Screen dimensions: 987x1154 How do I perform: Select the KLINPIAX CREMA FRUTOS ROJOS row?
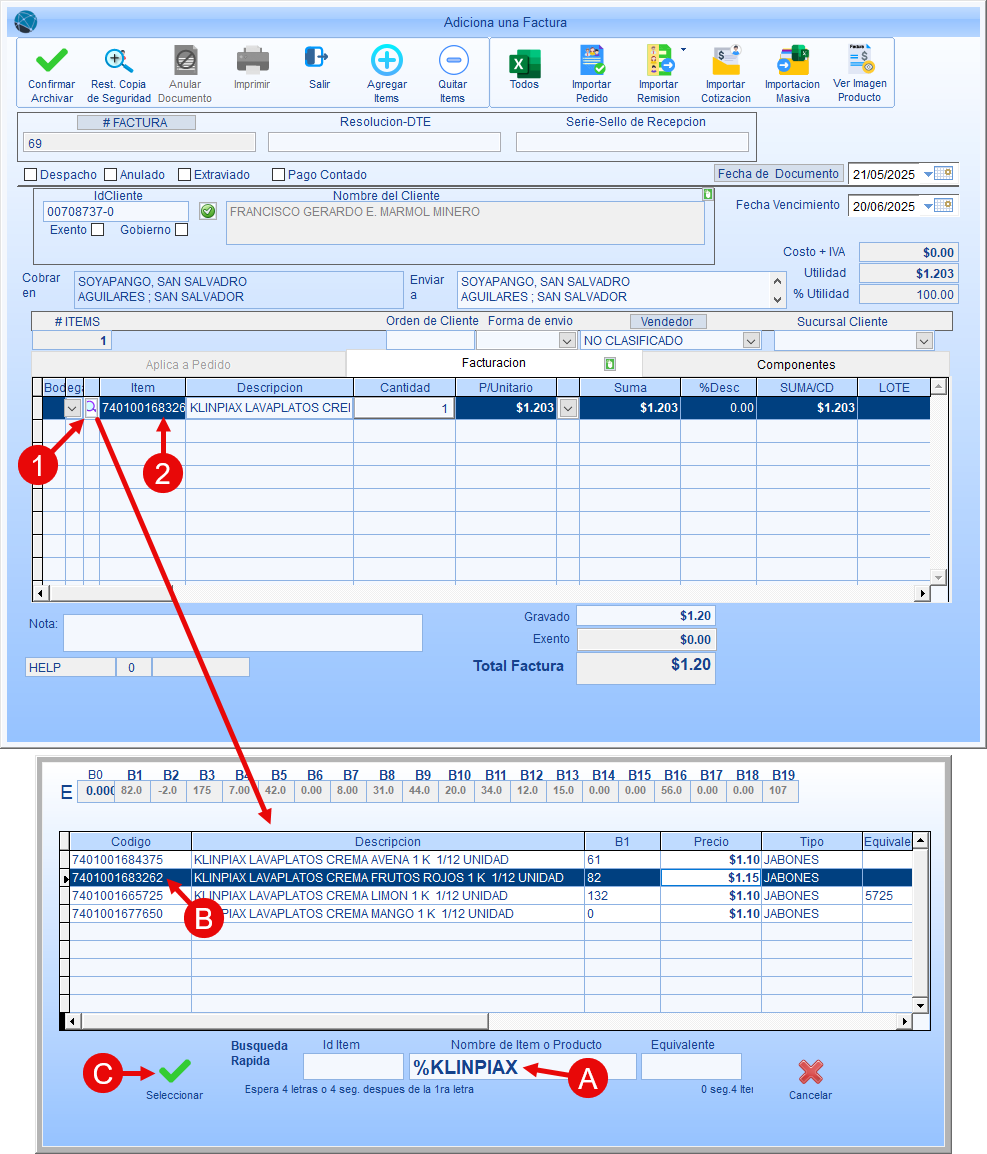491,878
